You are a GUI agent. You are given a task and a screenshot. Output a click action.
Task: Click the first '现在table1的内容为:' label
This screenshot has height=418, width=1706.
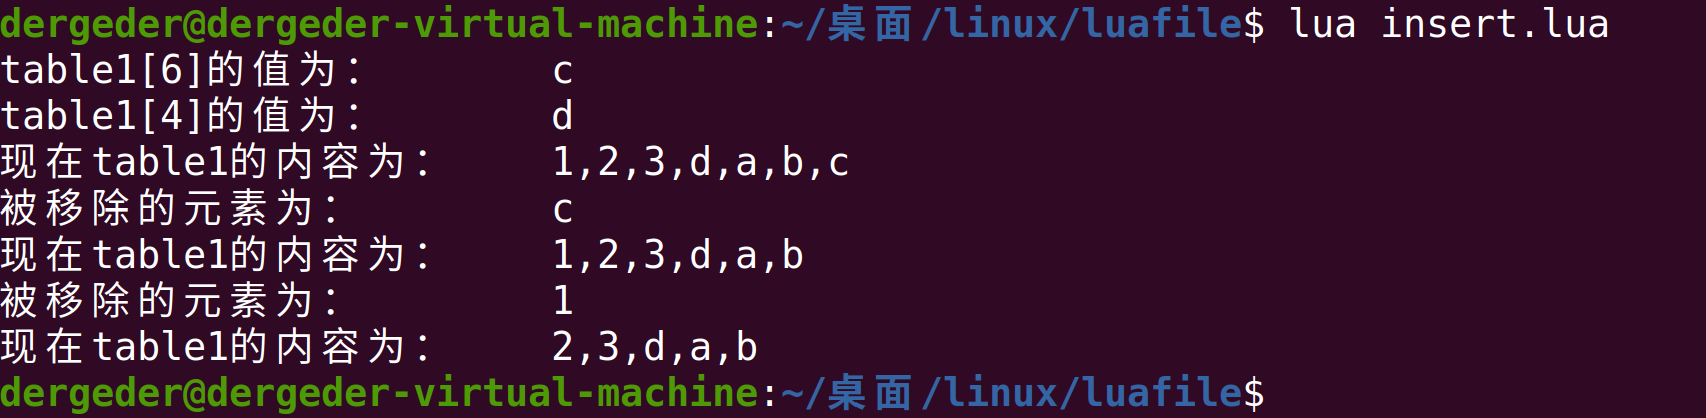(x=216, y=162)
